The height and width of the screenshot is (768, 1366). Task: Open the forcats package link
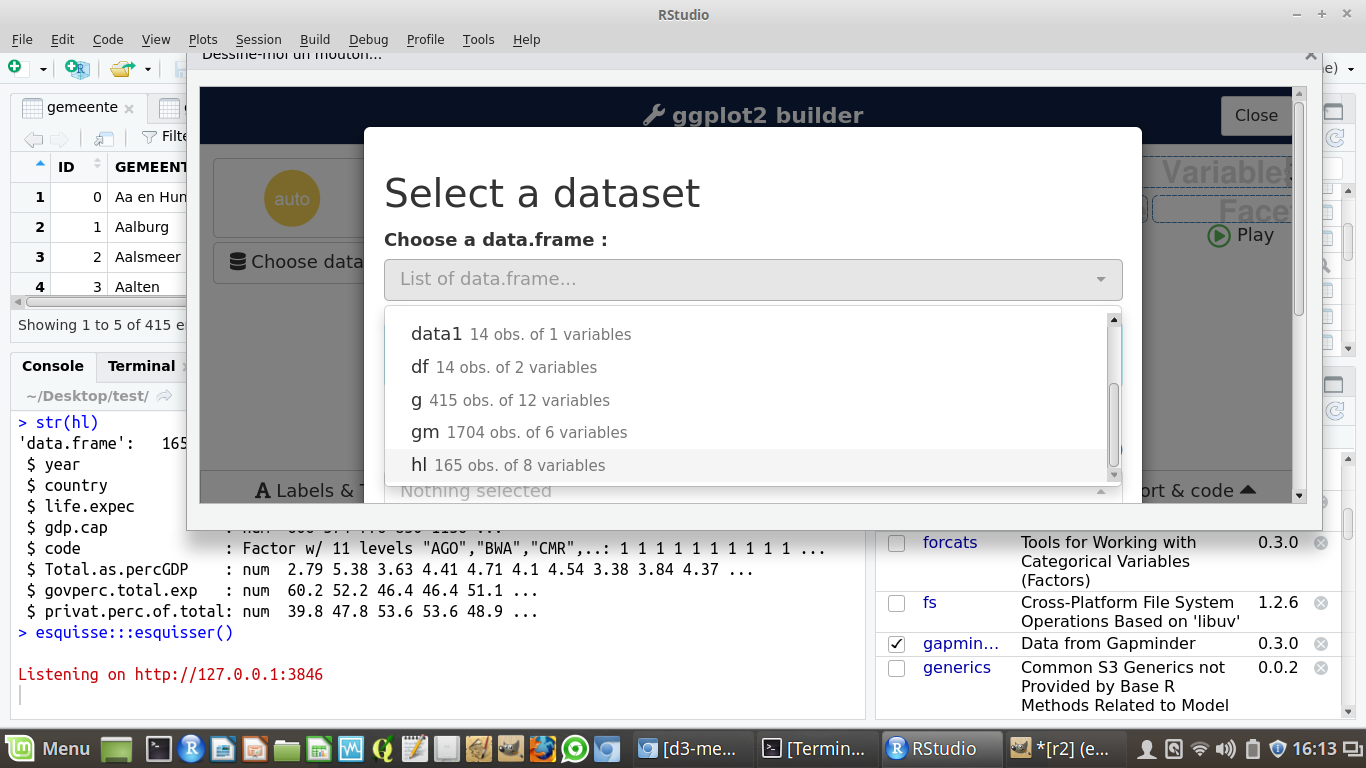tap(950, 542)
